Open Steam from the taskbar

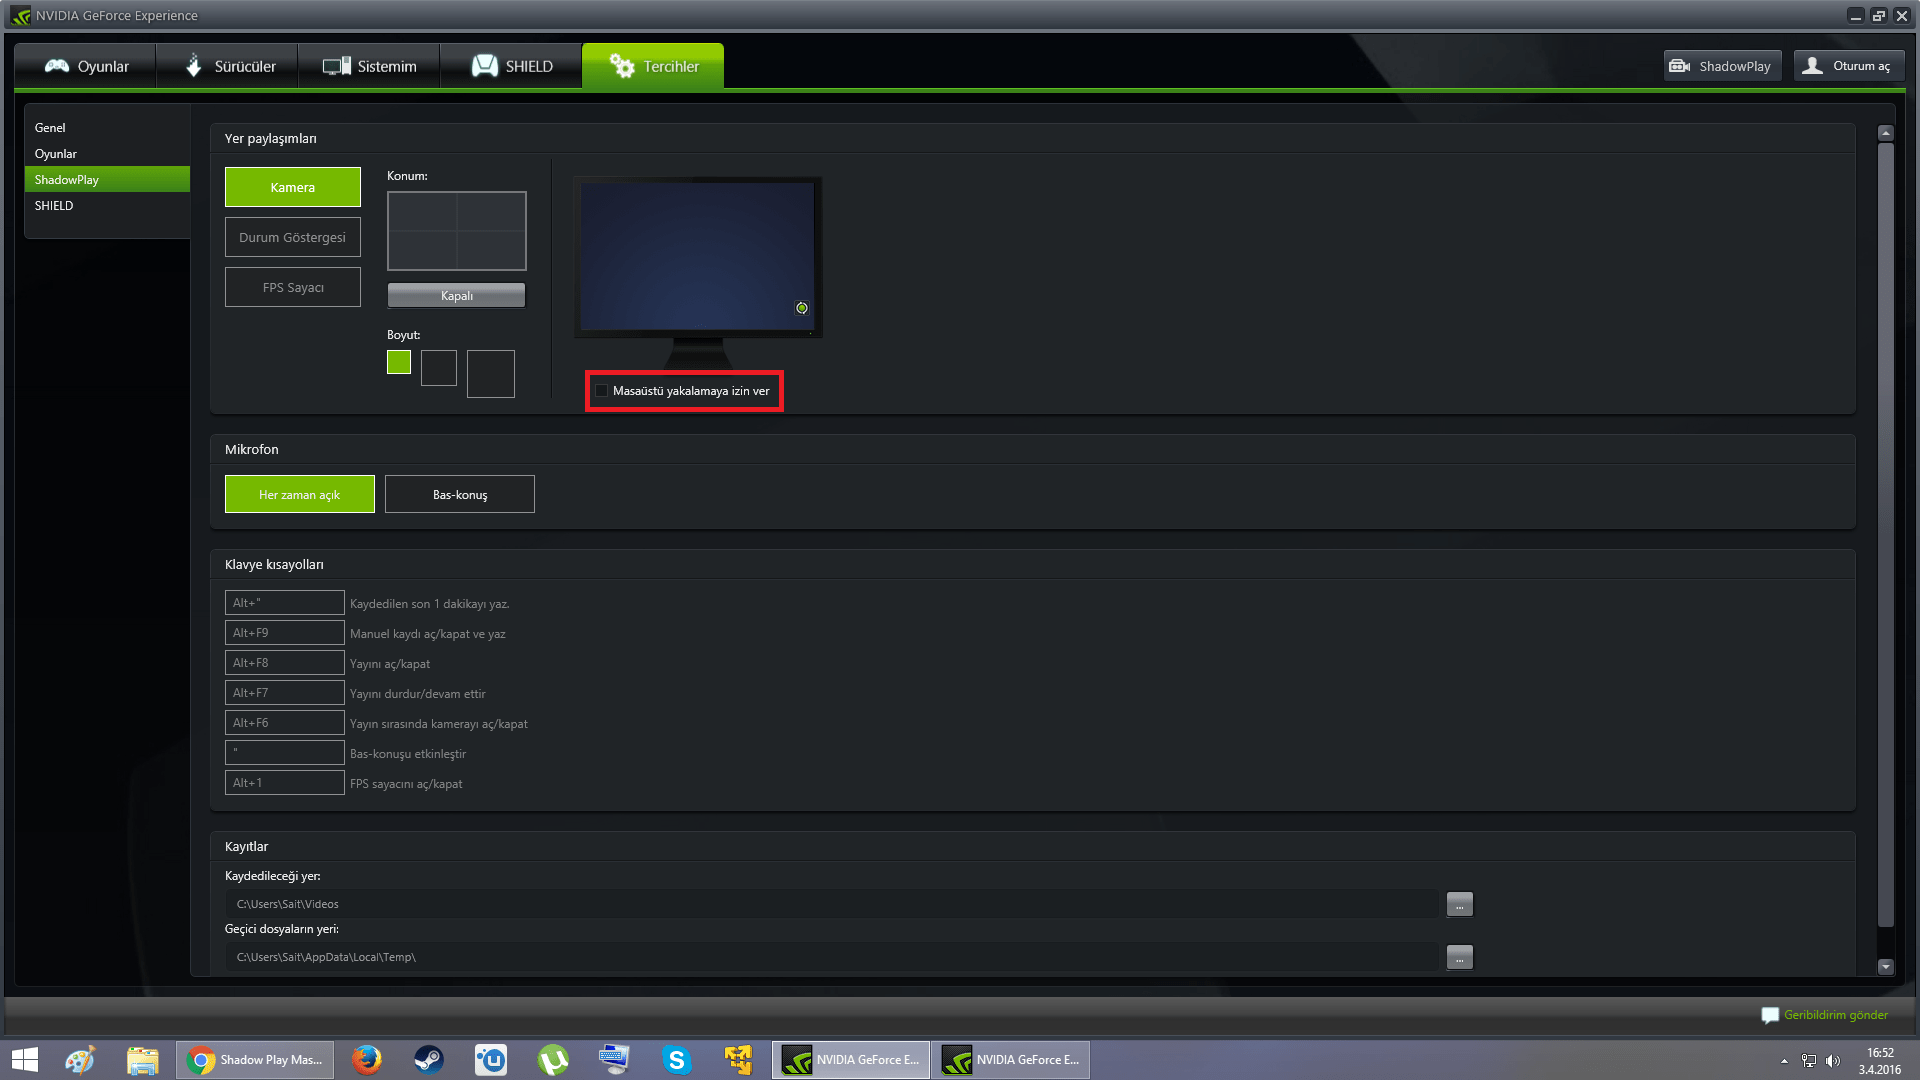coord(429,1060)
